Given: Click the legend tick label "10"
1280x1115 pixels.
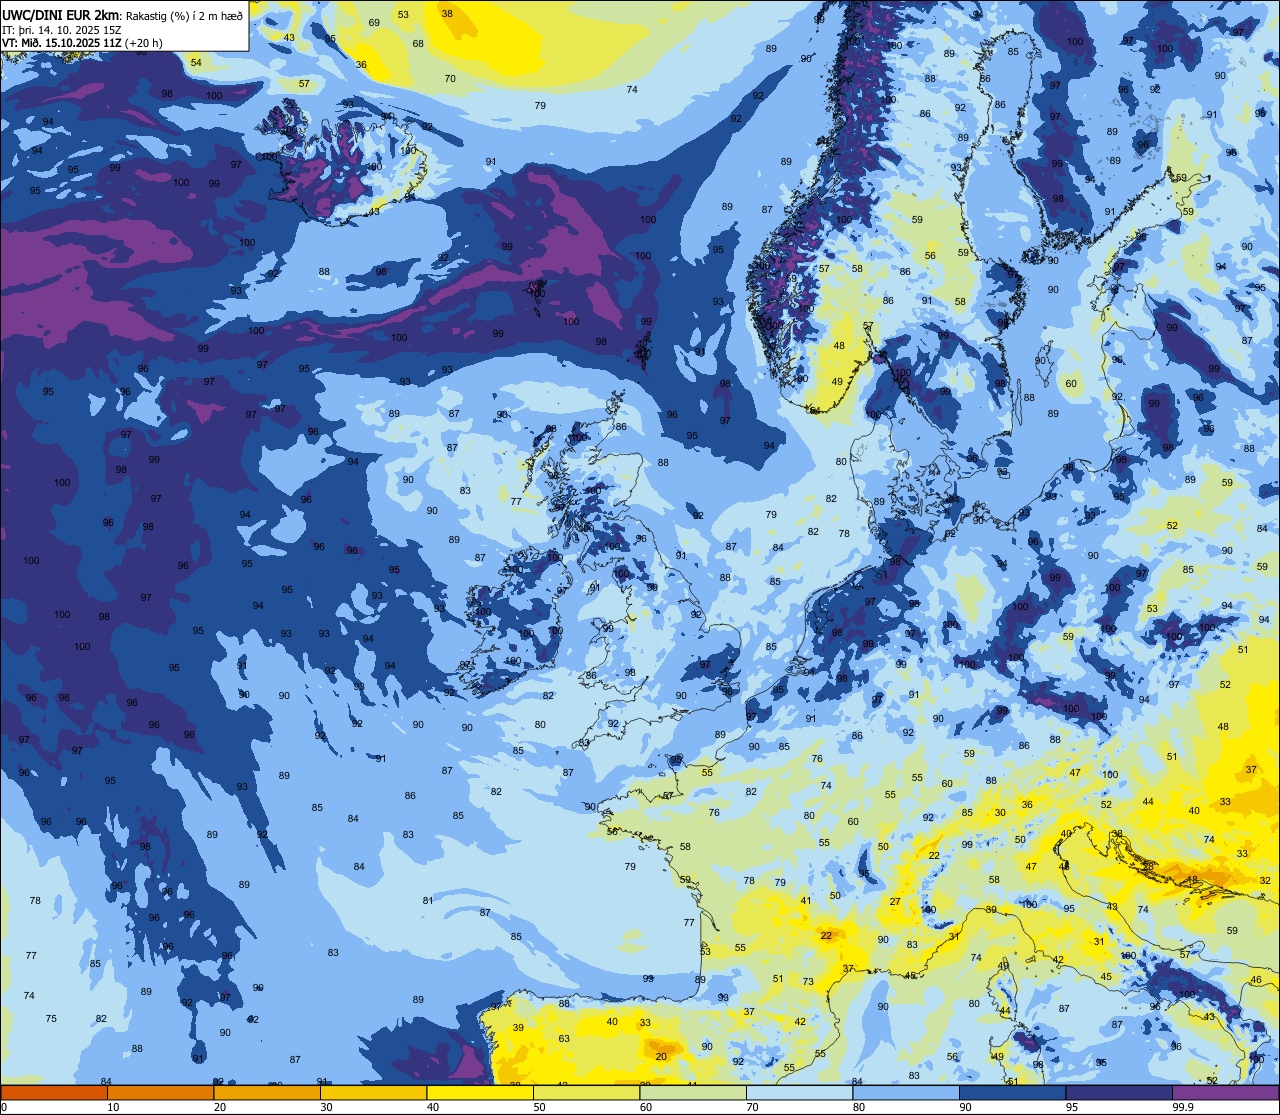Looking at the screenshot, I should [113, 1107].
